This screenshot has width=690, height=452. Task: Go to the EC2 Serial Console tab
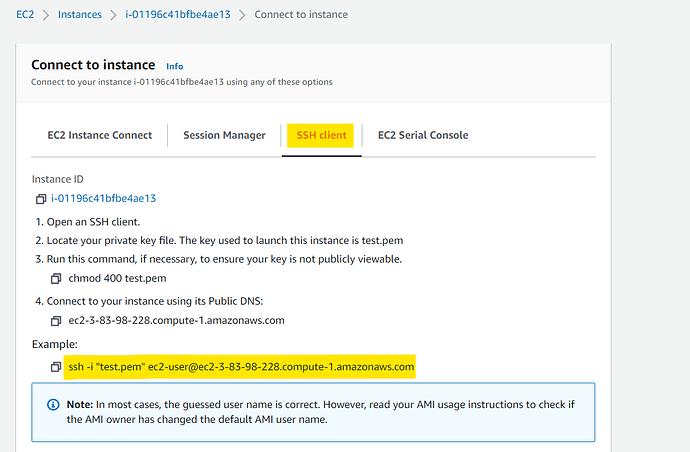422,135
